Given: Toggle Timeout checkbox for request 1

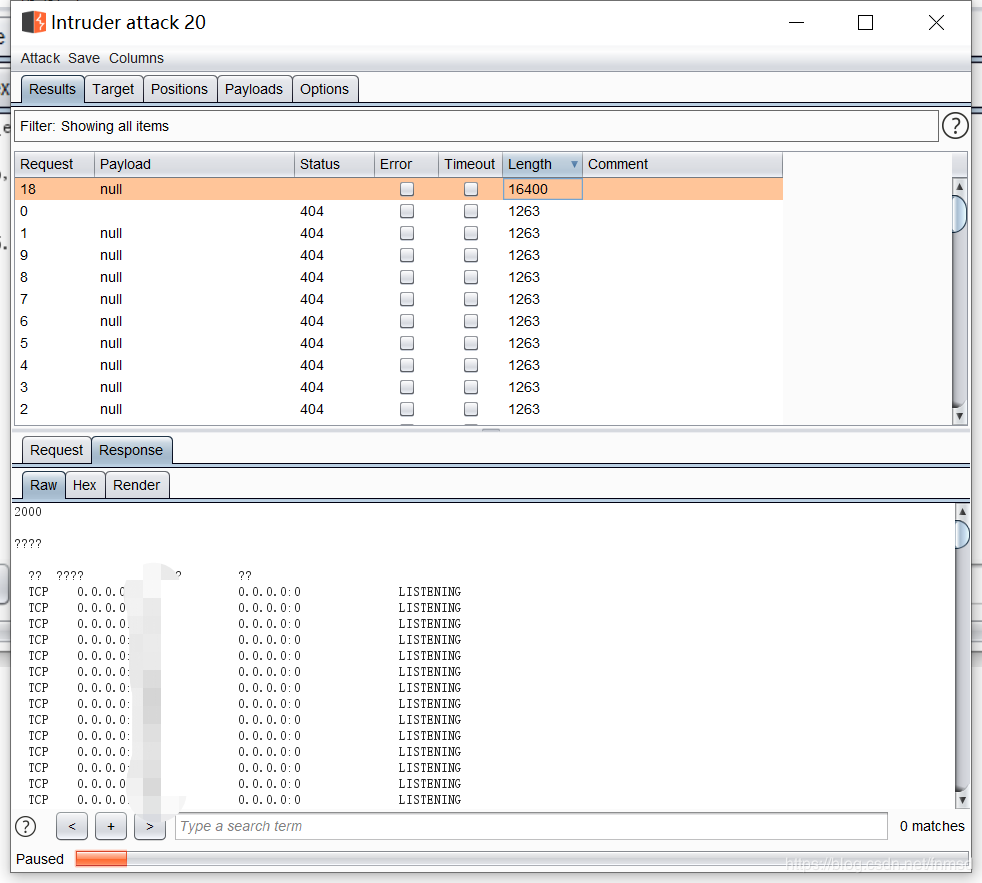Looking at the screenshot, I should tap(471, 233).
